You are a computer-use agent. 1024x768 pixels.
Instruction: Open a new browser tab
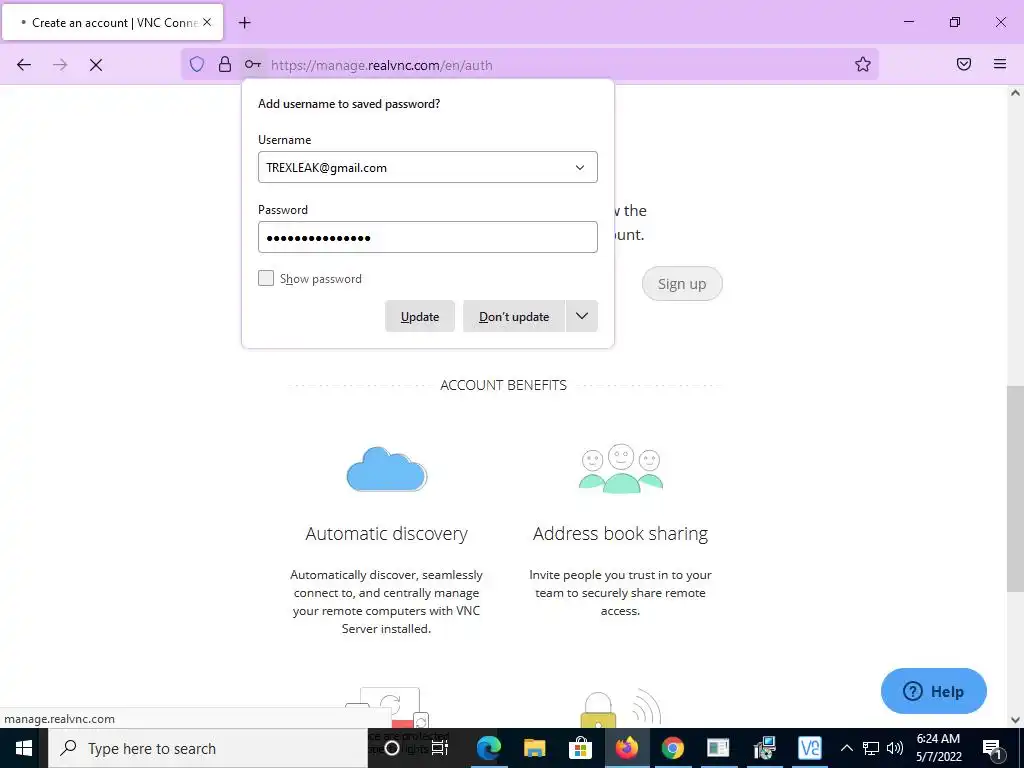(x=245, y=23)
